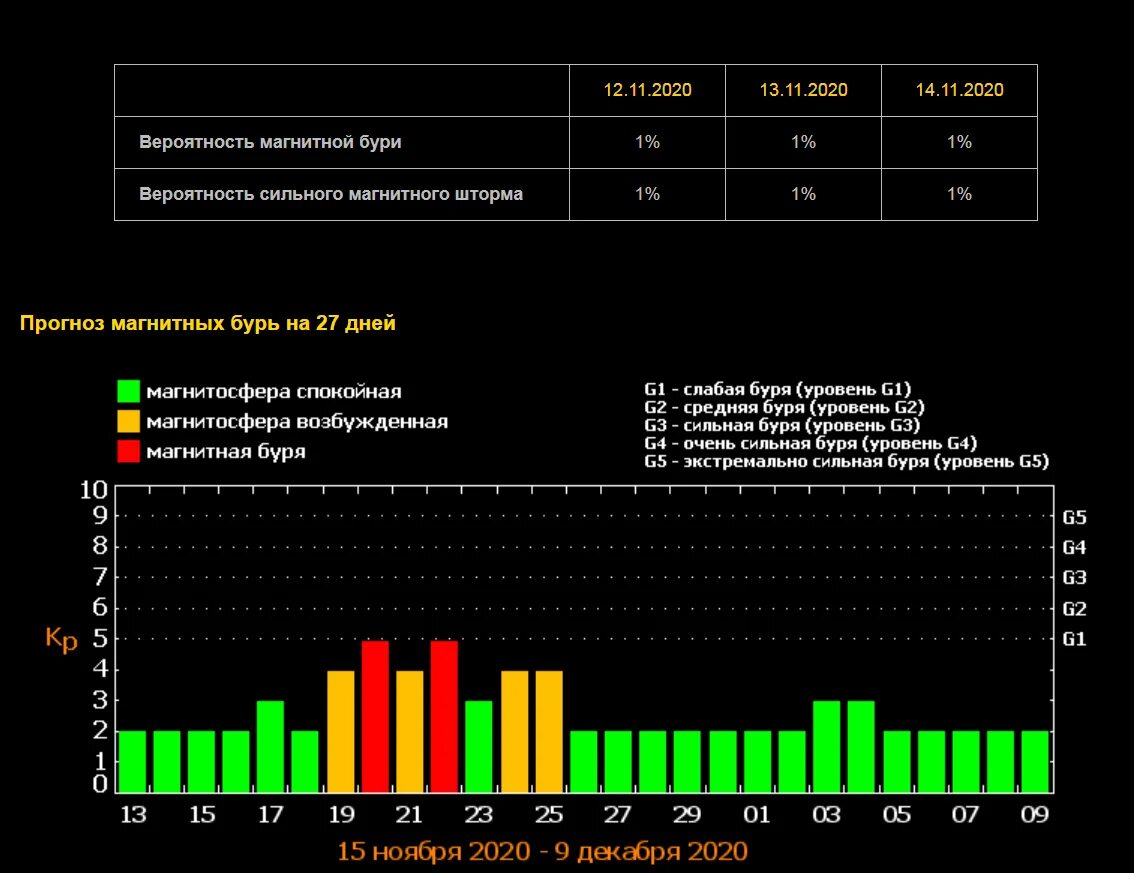Click the red bar for day 20
The image size is (1134, 873).
pyautogui.click(x=375, y=717)
